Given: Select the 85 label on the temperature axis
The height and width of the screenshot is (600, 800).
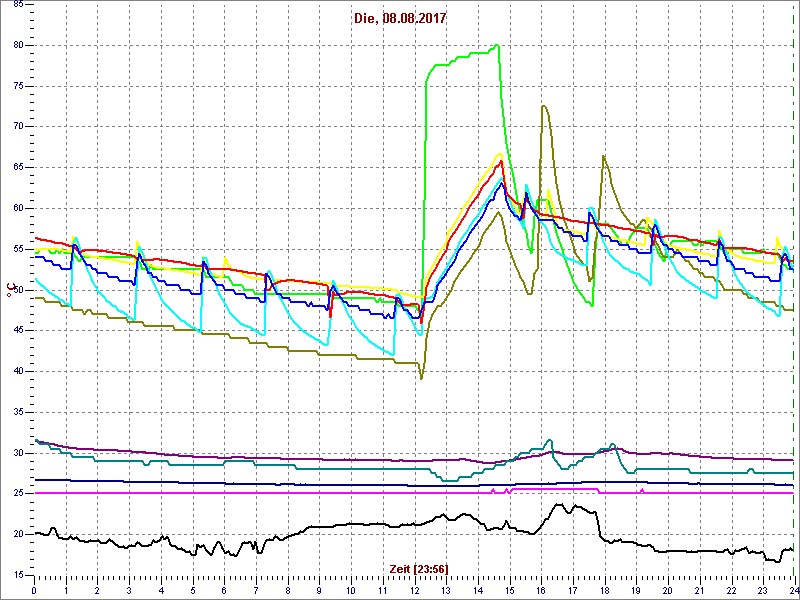Looking at the screenshot, I should coord(17,4).
